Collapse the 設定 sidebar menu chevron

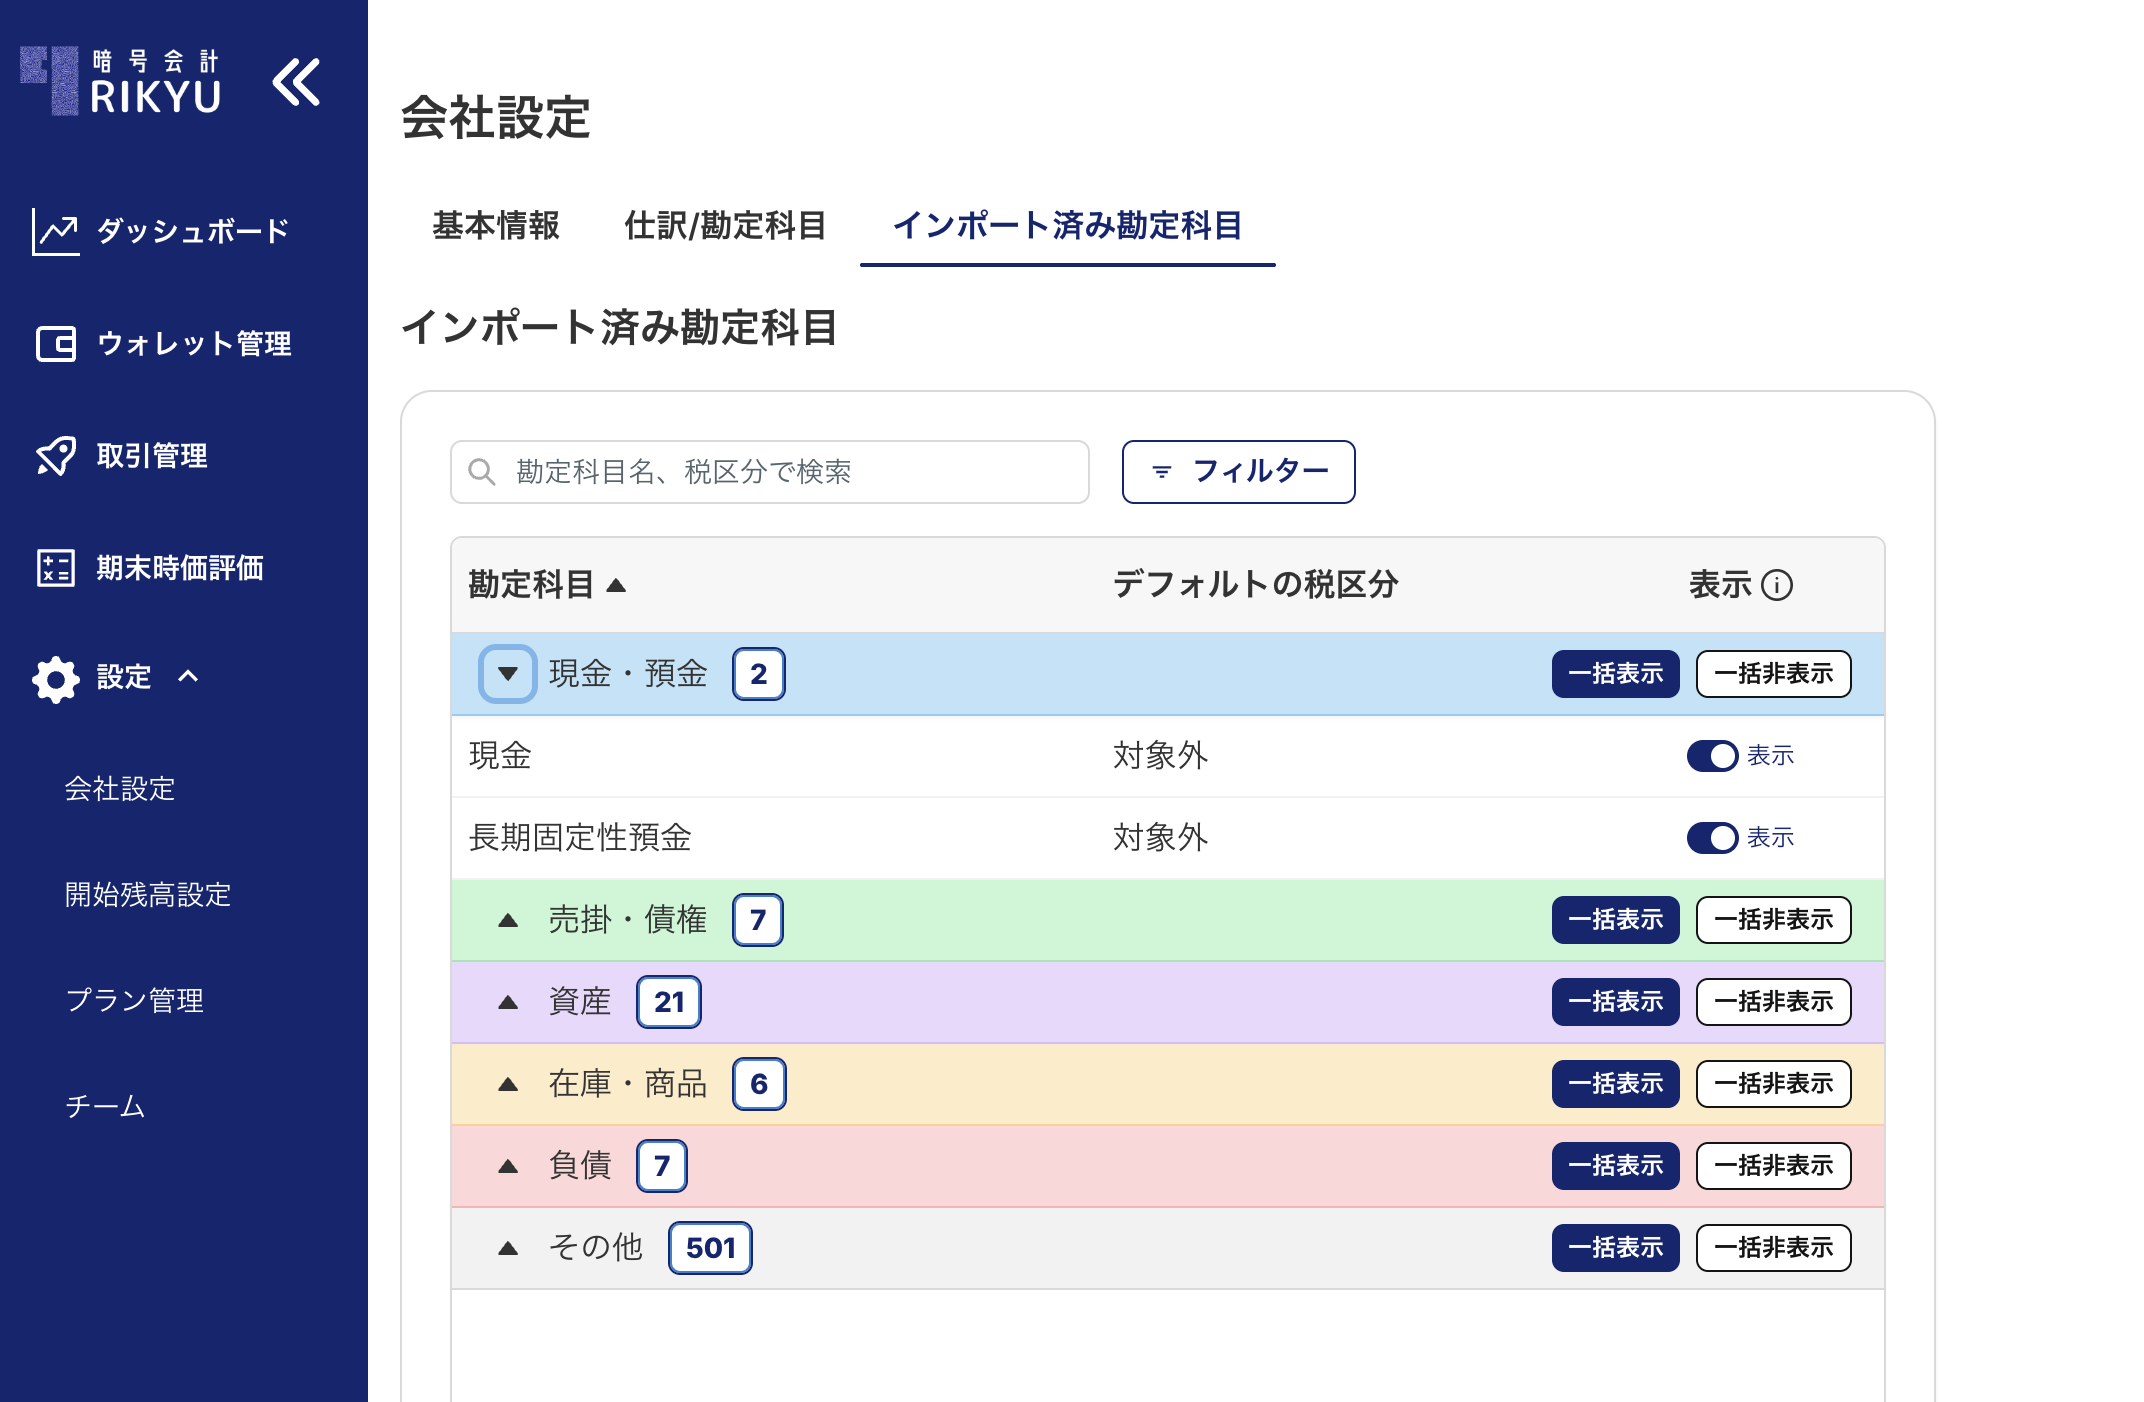pos(188,677)
